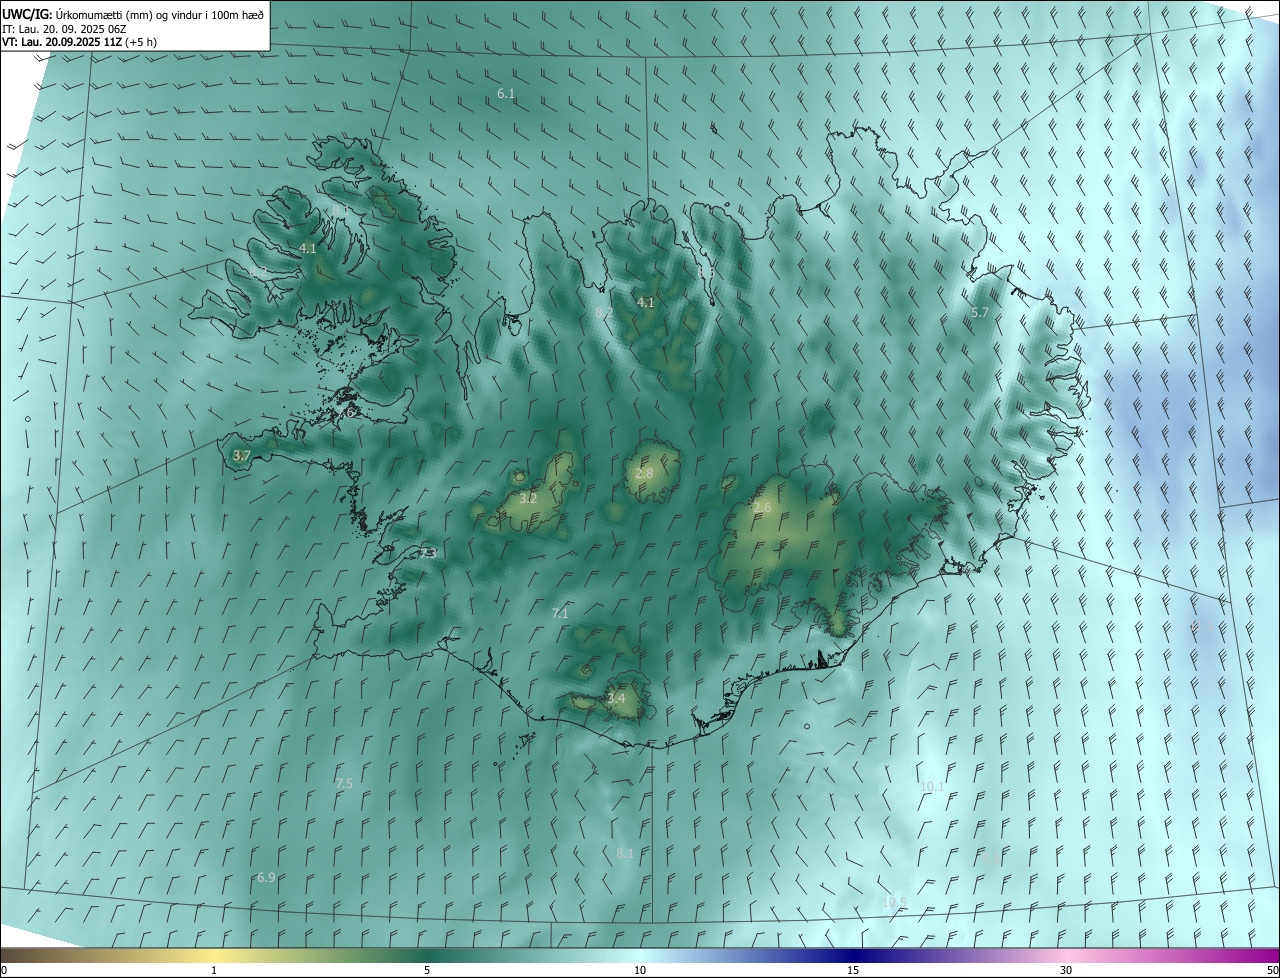Click the '3.2' value label
1280x978 pixels.
pyautogui.click(x=529, y=498)
